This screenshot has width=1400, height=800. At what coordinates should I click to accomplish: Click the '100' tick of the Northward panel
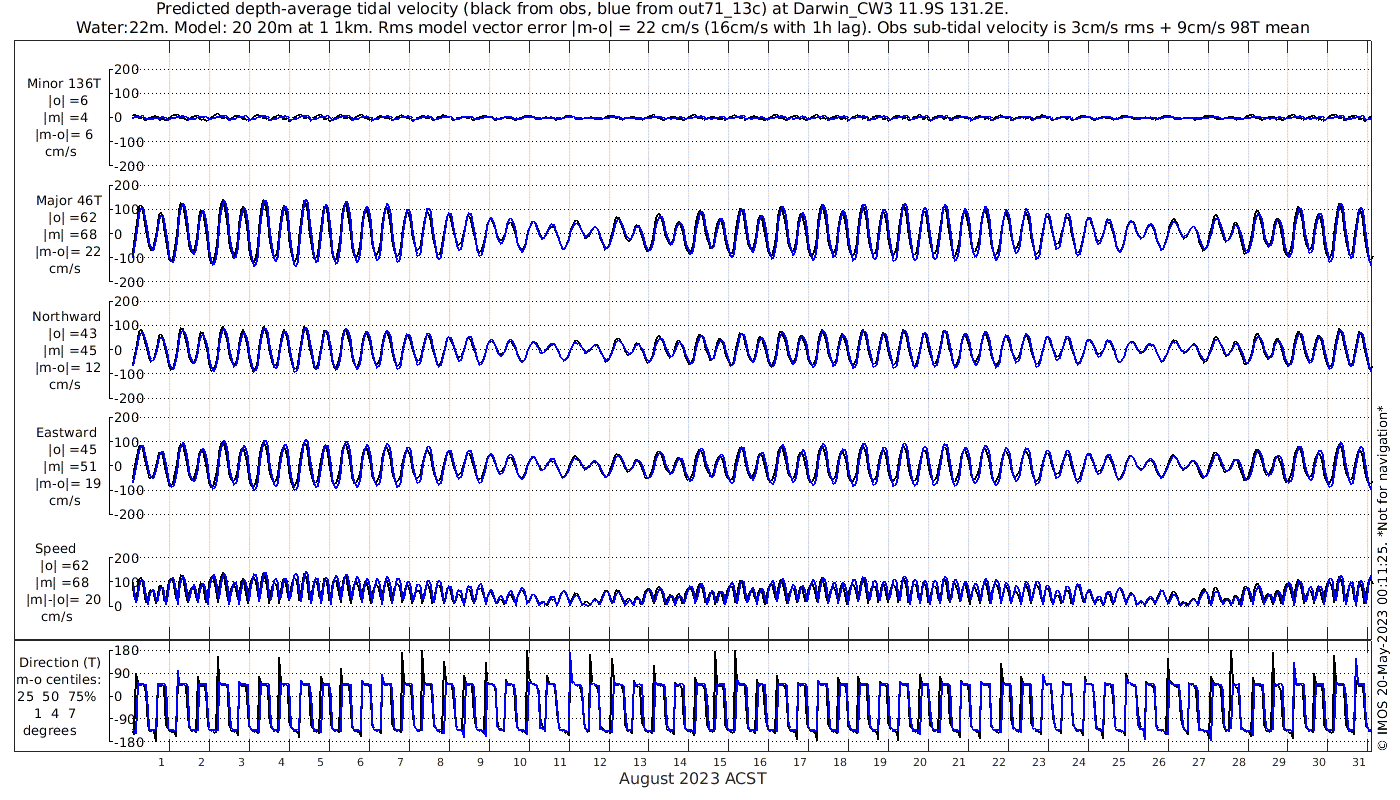click(x=126, y=325)
